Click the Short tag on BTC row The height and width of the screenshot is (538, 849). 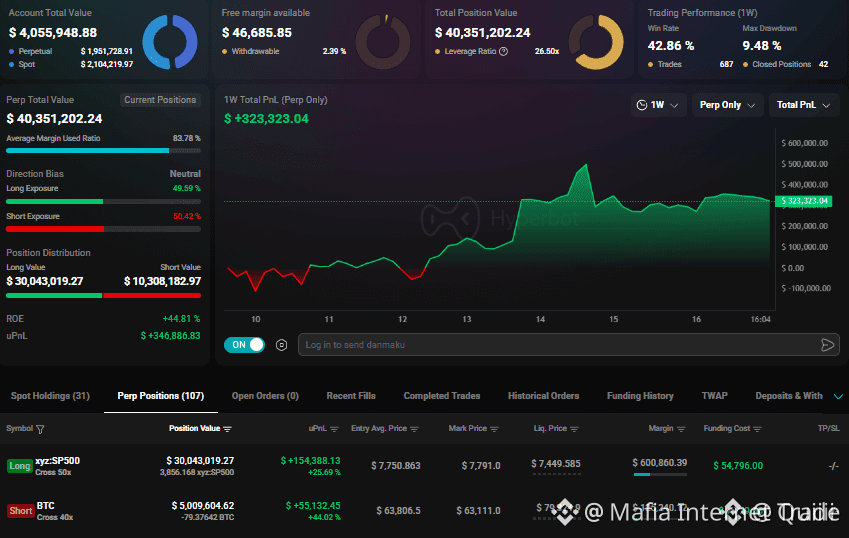click(21, 511)
